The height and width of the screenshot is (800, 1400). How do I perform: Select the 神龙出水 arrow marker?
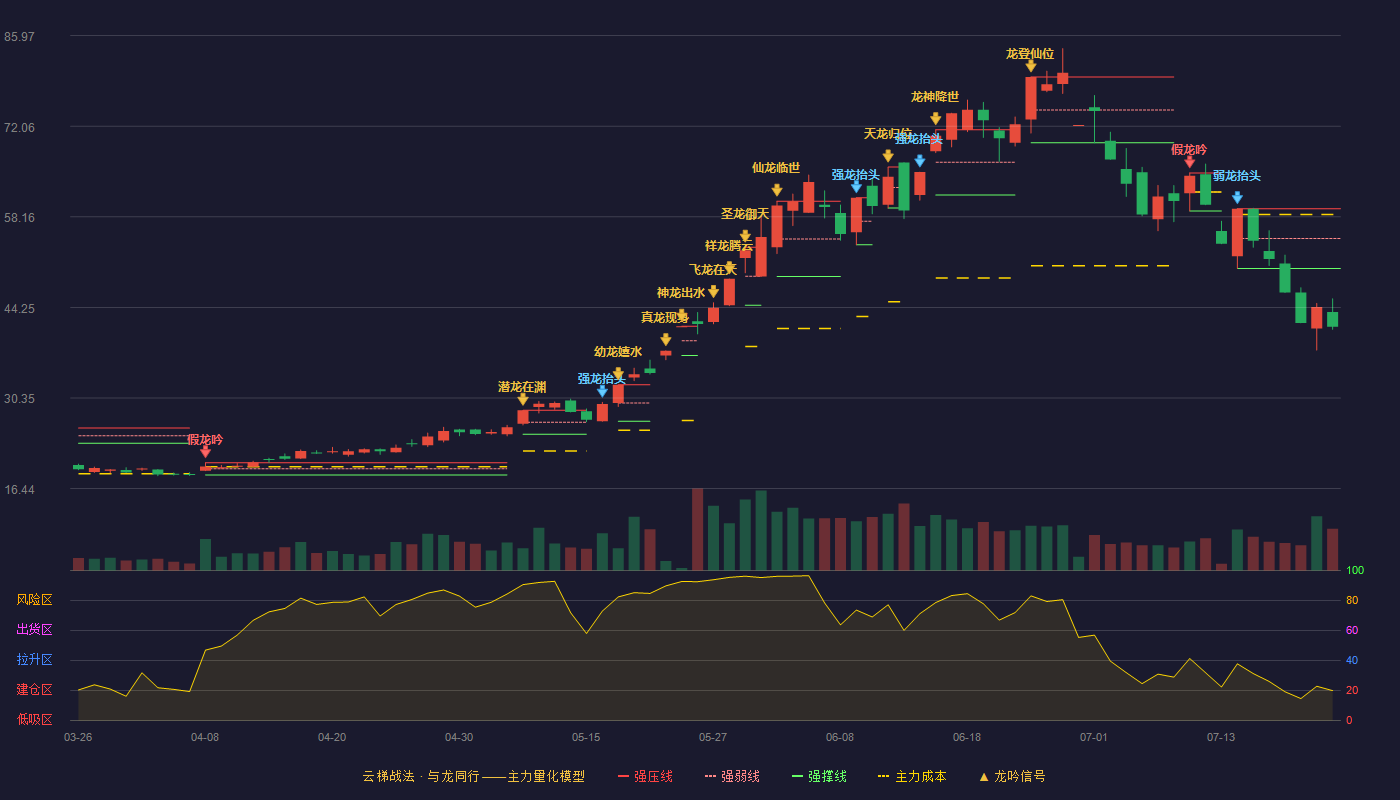click(x=713, y=291)
